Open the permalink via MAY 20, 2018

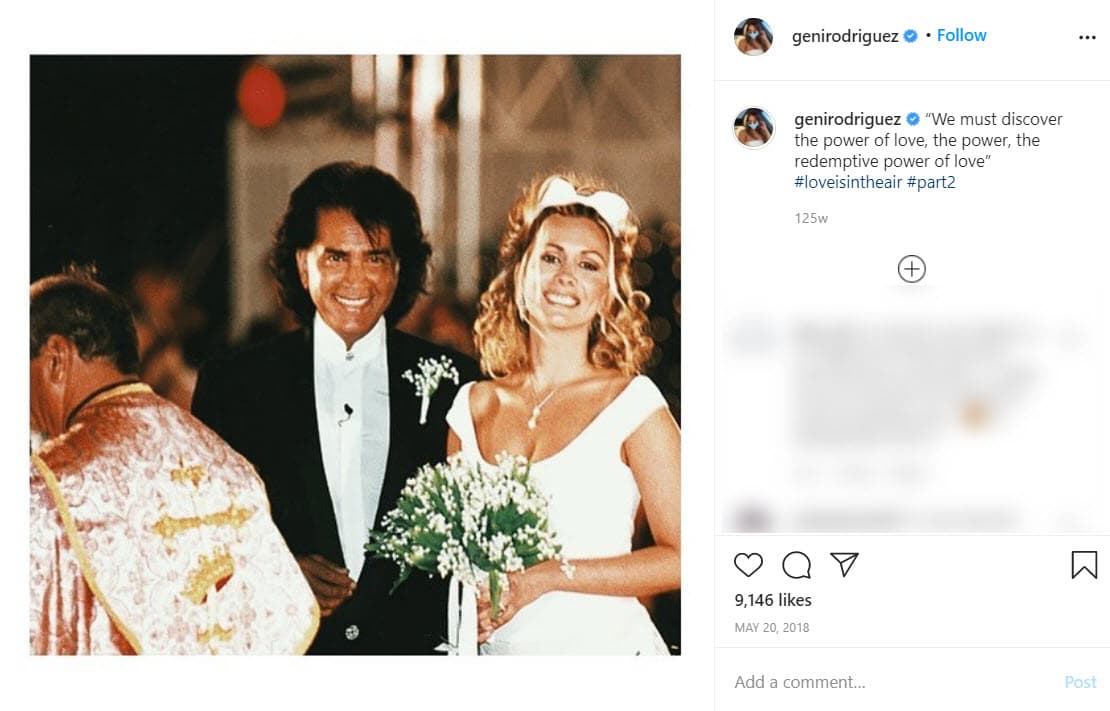(x=771, y=627)
